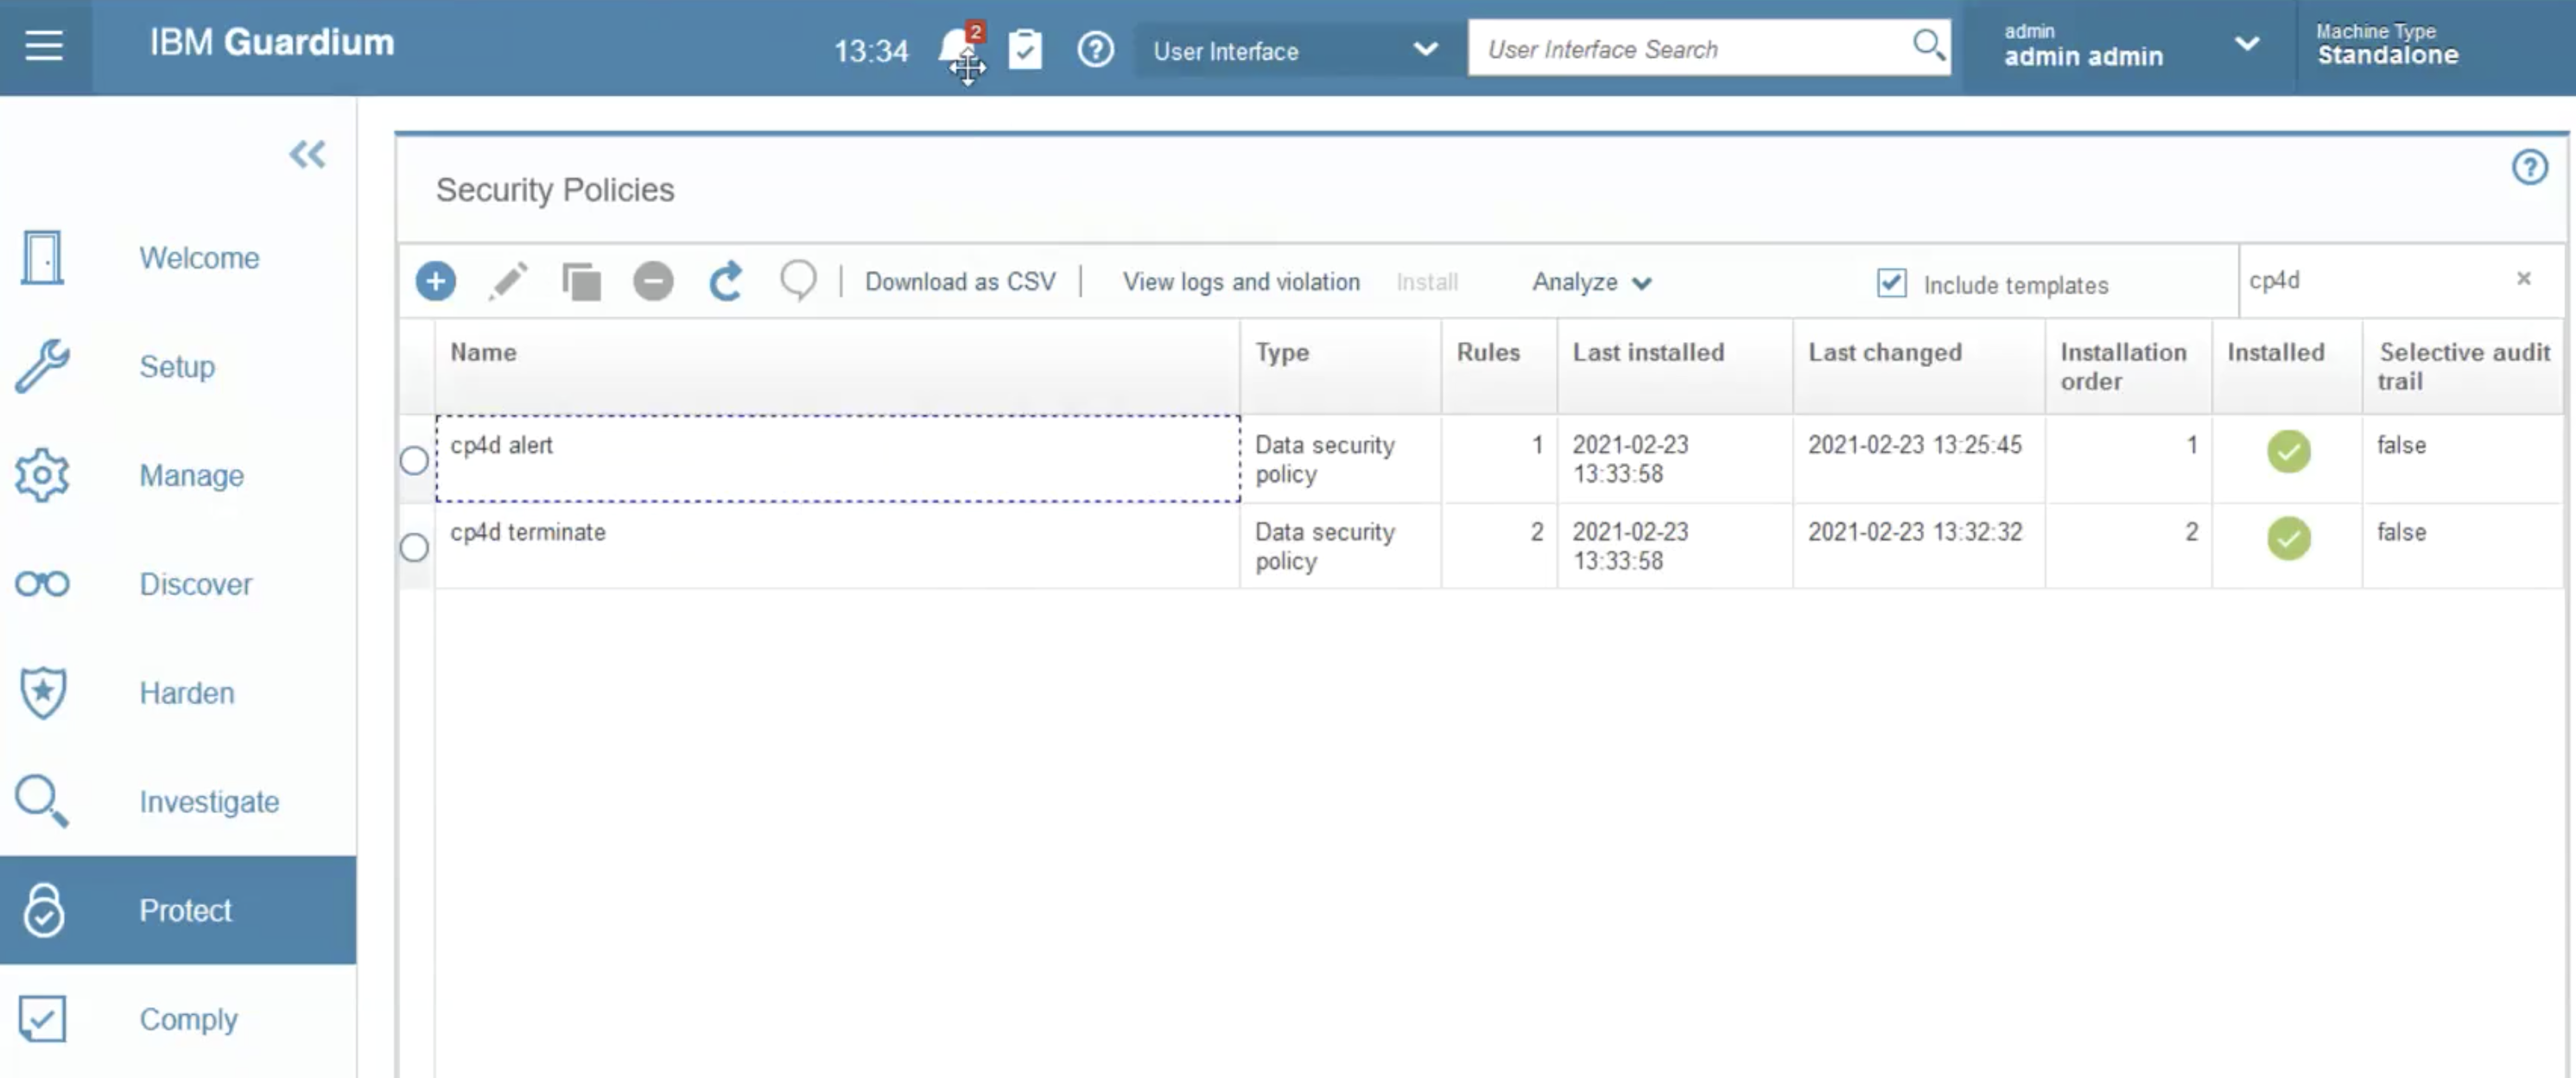
Task: Select the cp4d alert policy name
Action: click(x=501, y=445)
